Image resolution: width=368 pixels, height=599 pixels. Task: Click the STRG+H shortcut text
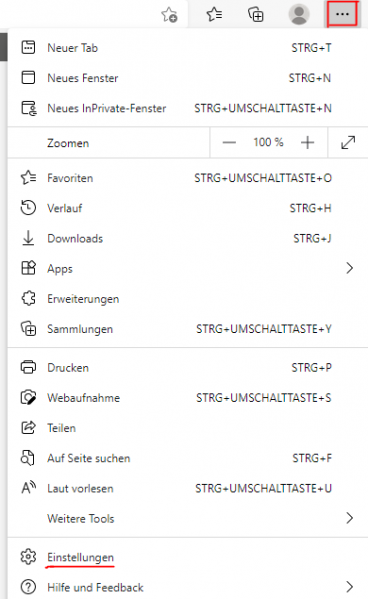(x=310, y=208)
